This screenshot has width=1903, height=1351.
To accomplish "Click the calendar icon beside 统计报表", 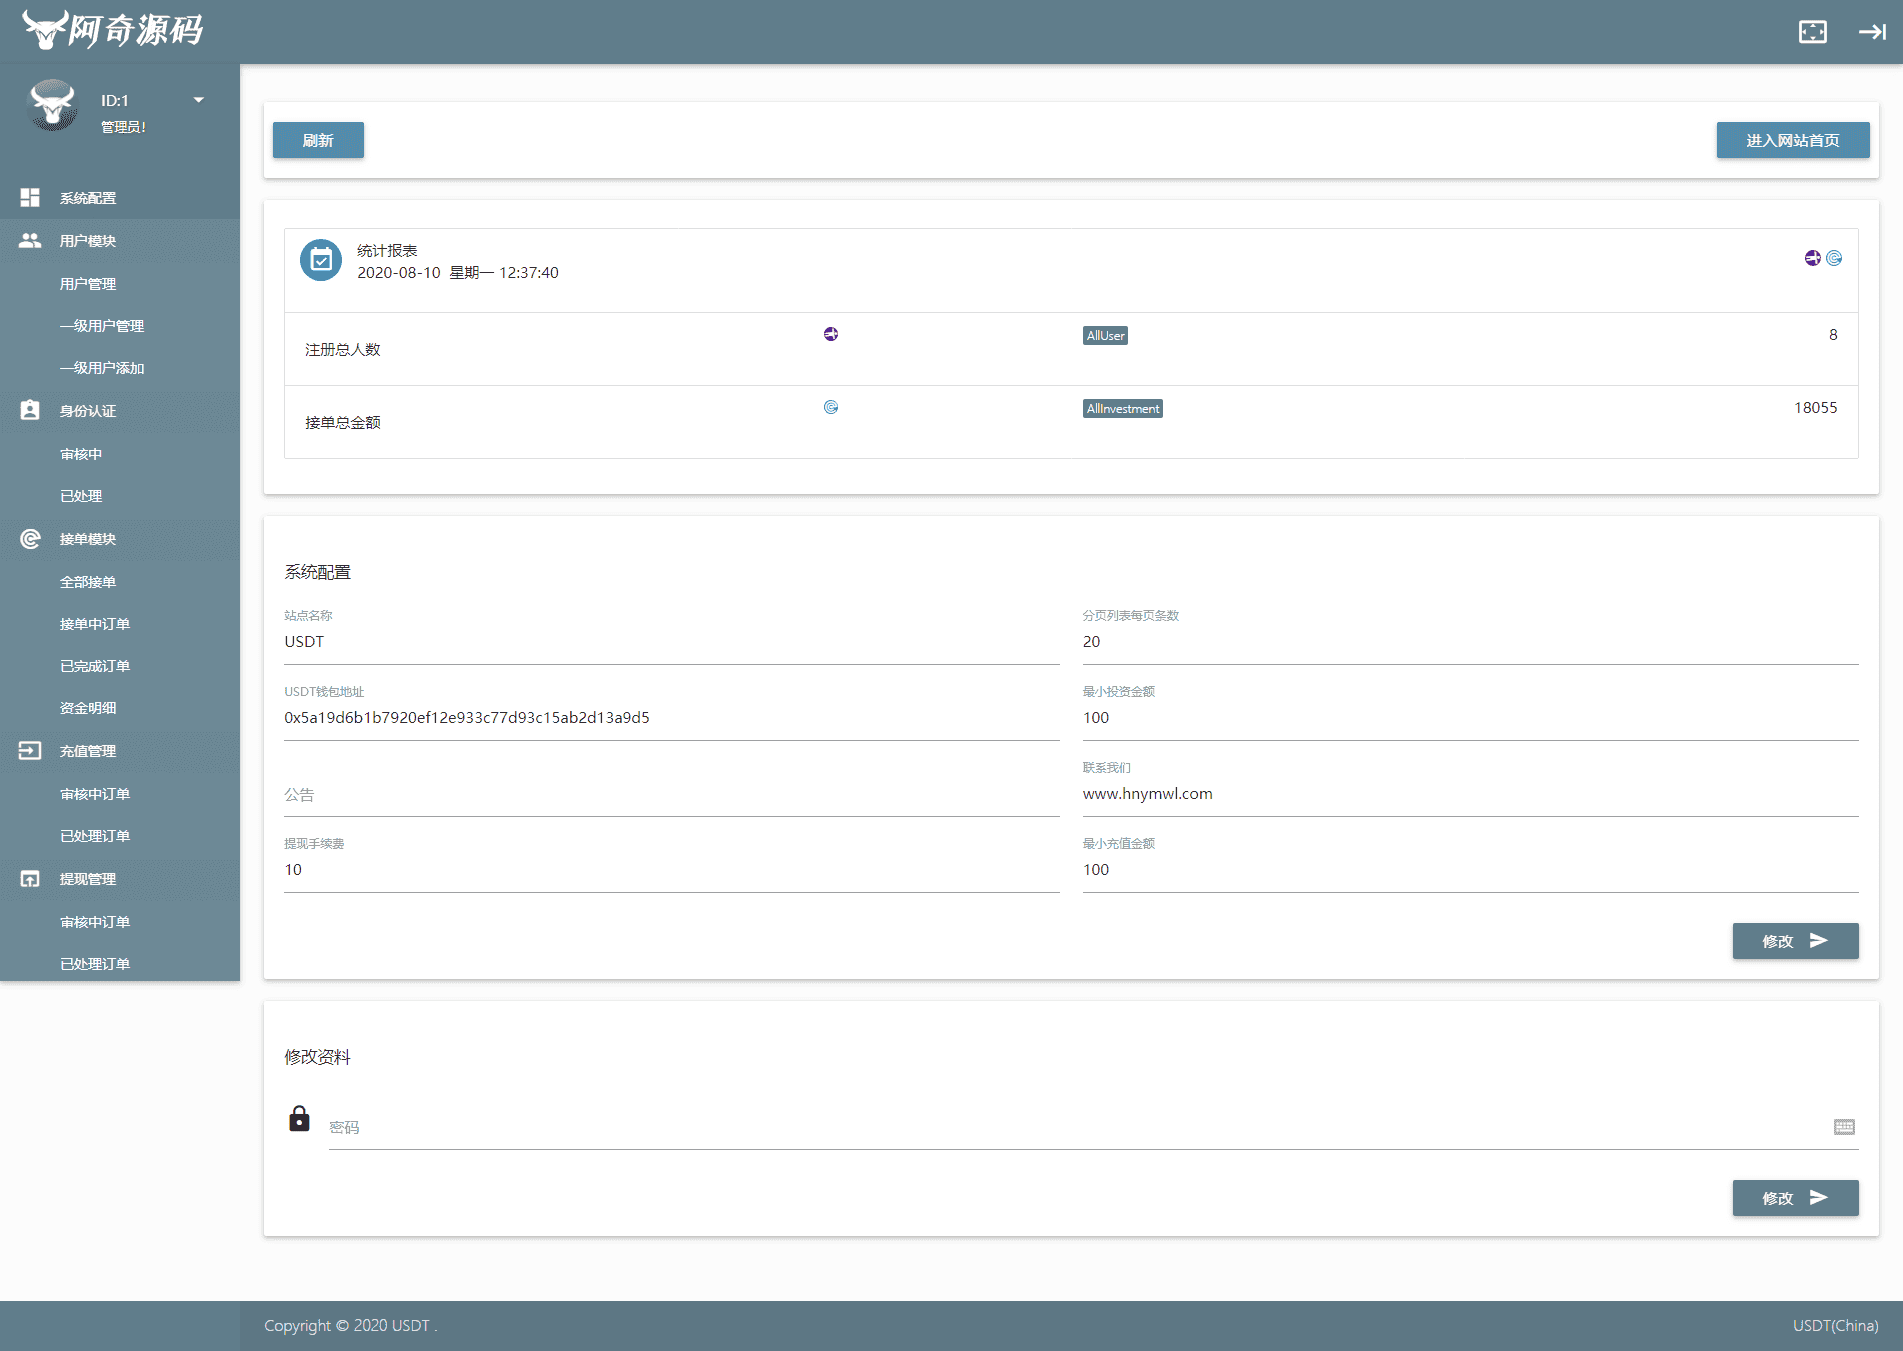I will [x=321, y=261].
